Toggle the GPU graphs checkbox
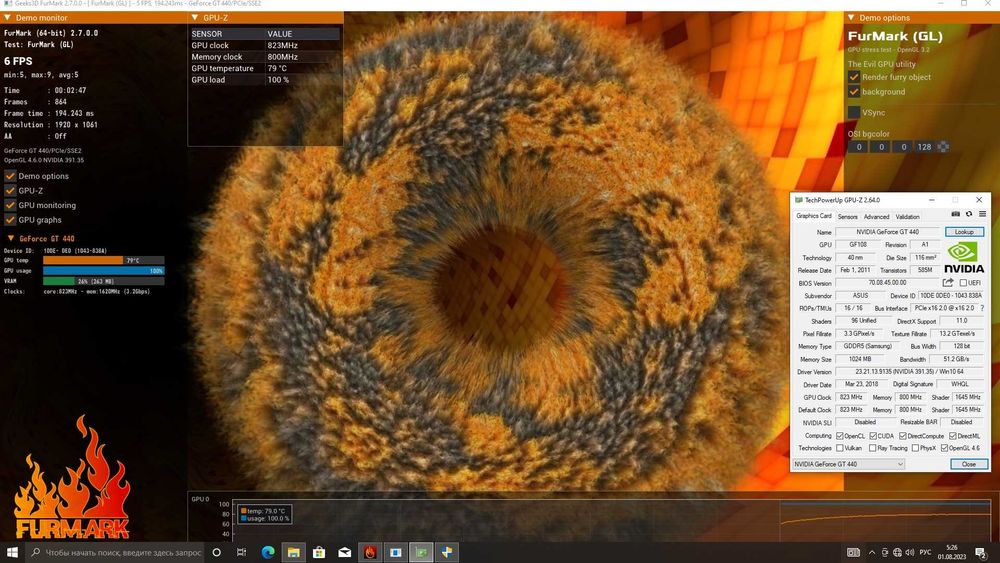 point(10,220)
